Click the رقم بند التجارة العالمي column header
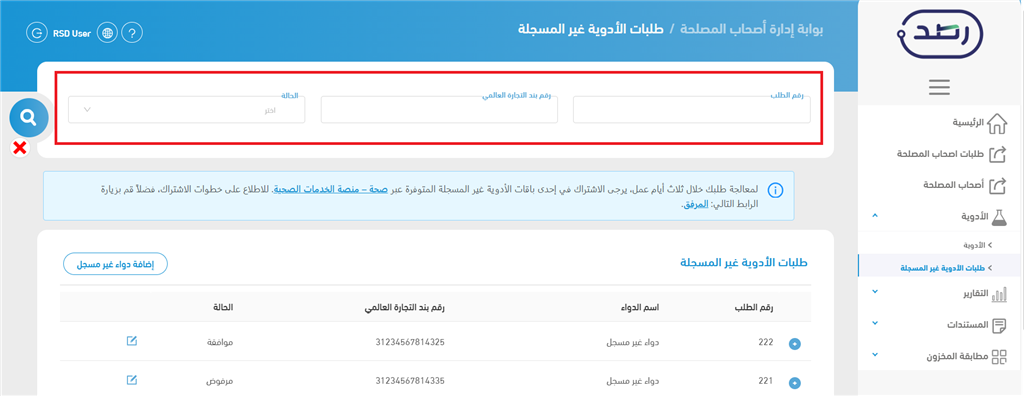1024x396 pixels. [405, 307]
